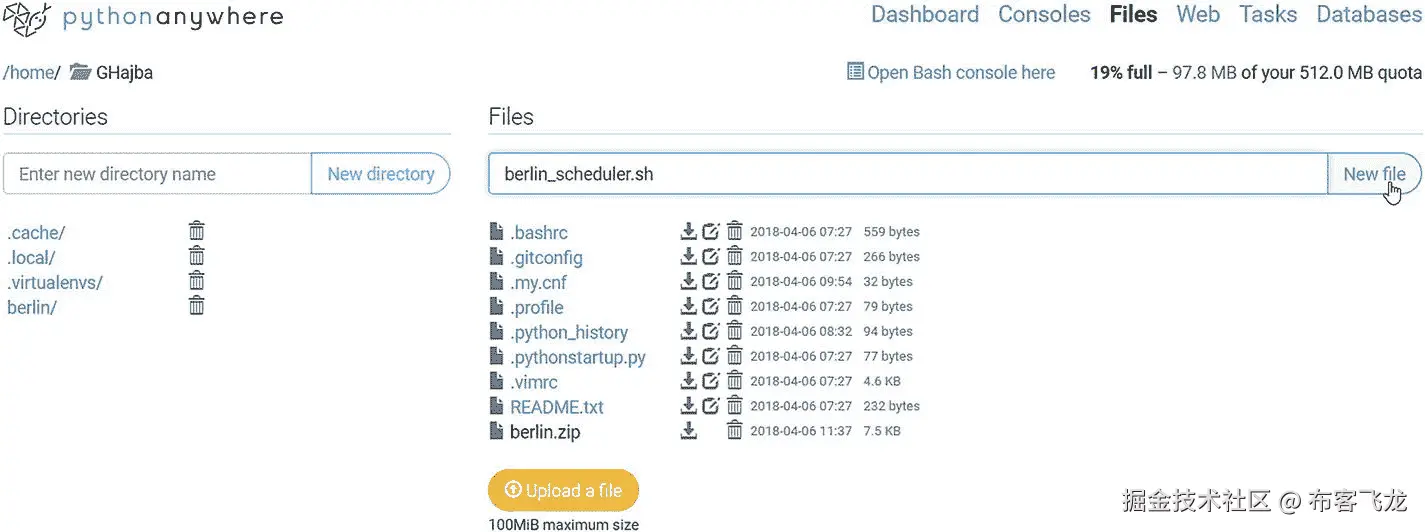Delete the .gitconfig file

point(734,256)
